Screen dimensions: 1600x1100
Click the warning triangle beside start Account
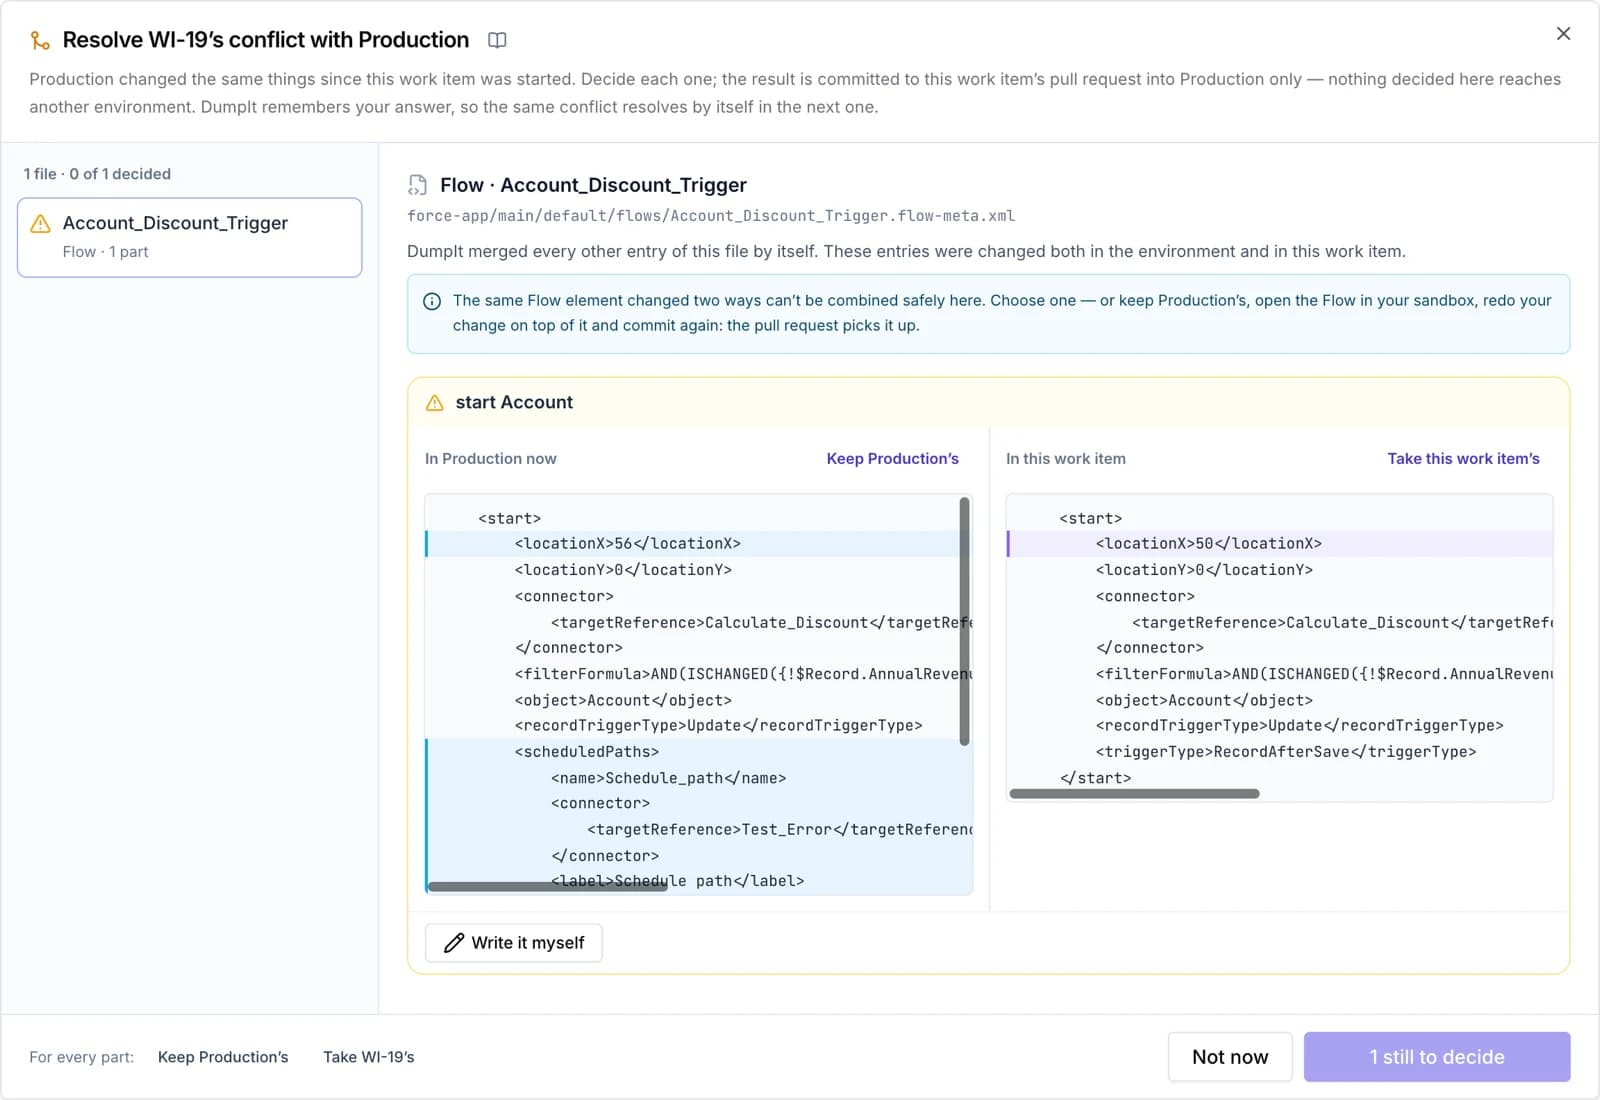point(435,403)
